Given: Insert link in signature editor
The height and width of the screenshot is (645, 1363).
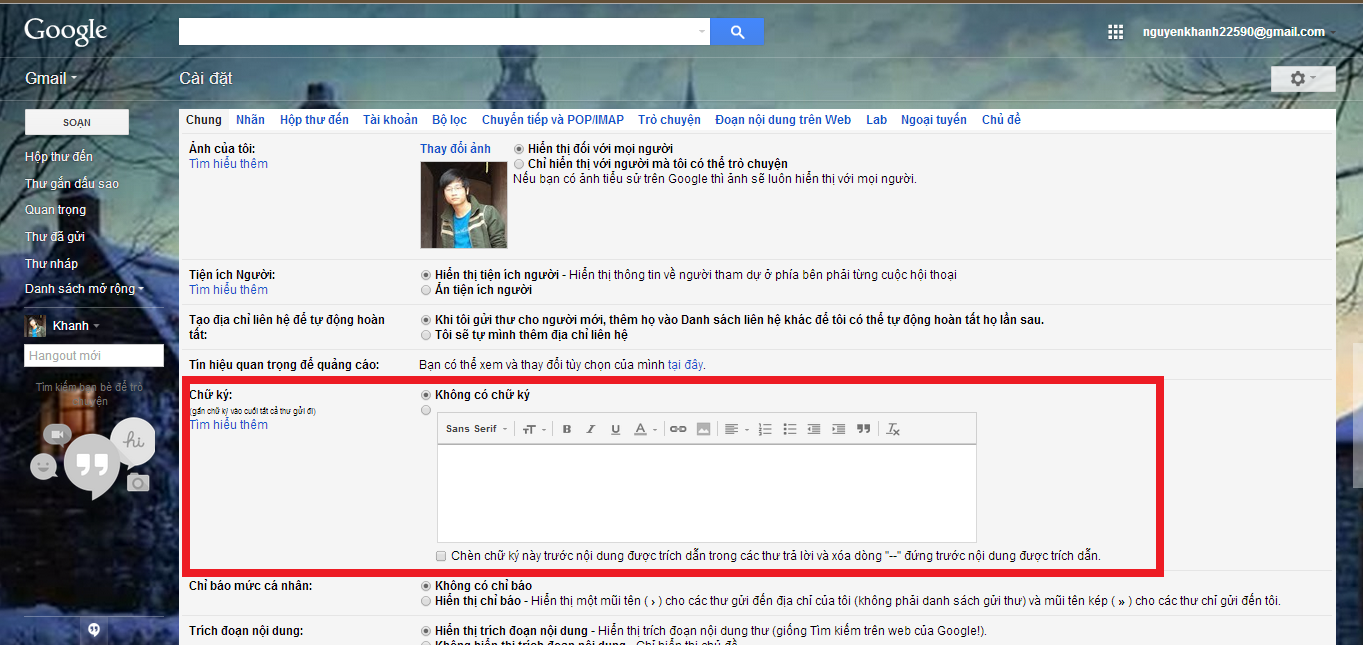Looking at the screenshot, I should [x=678, y=429].
